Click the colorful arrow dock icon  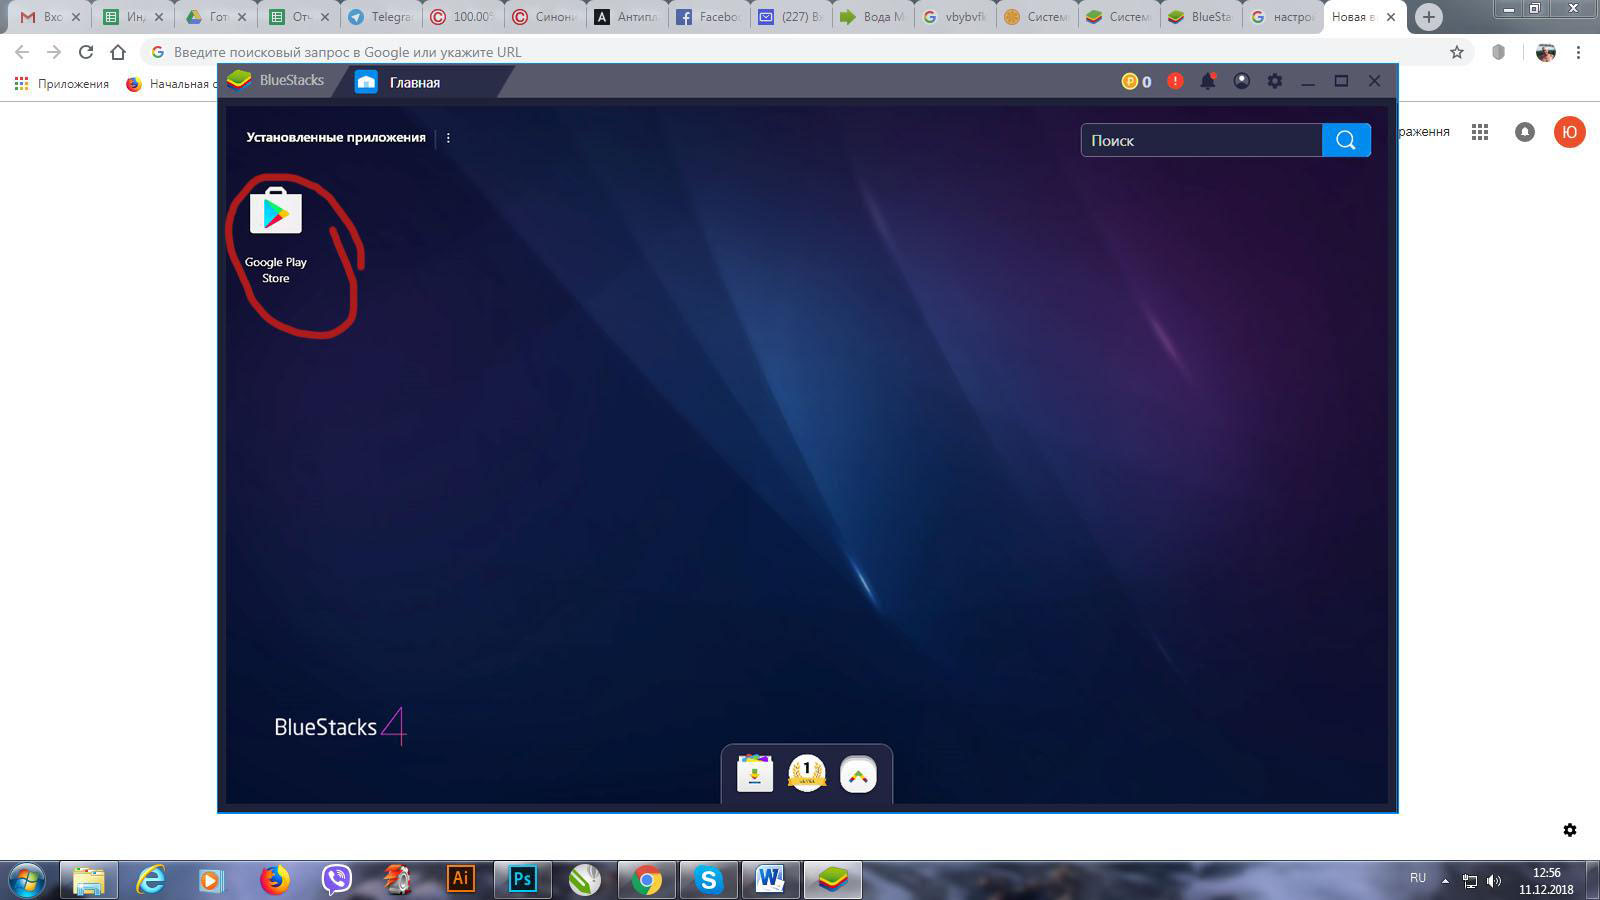tap(858, 774)
